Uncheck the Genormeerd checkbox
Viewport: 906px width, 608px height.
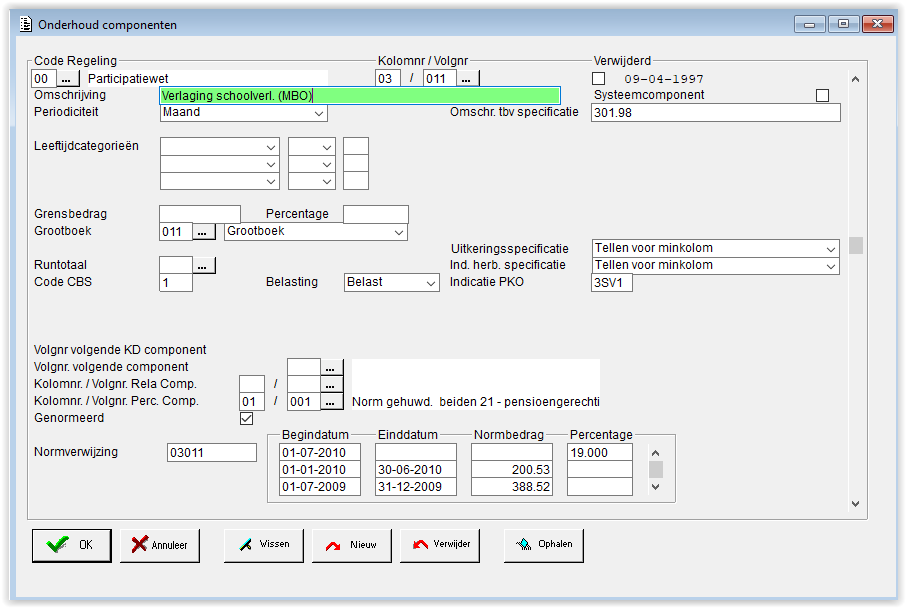click(247, 418)
